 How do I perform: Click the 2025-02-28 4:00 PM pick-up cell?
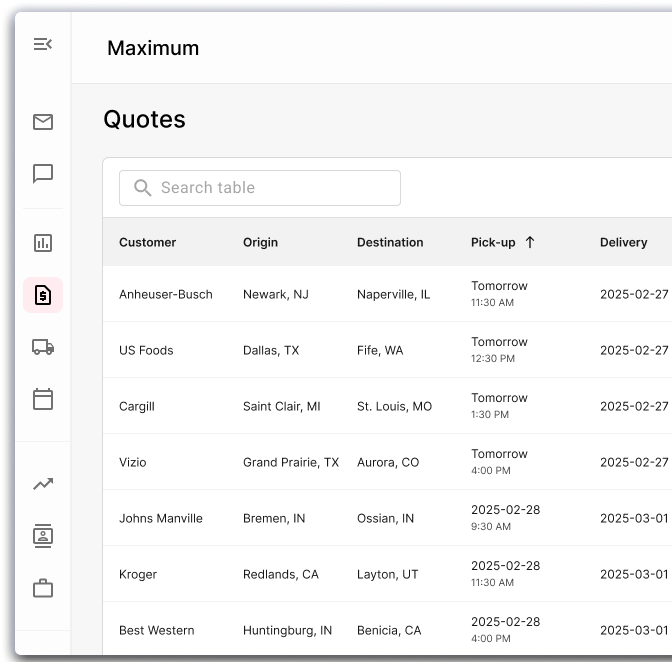tap(506, 630)
